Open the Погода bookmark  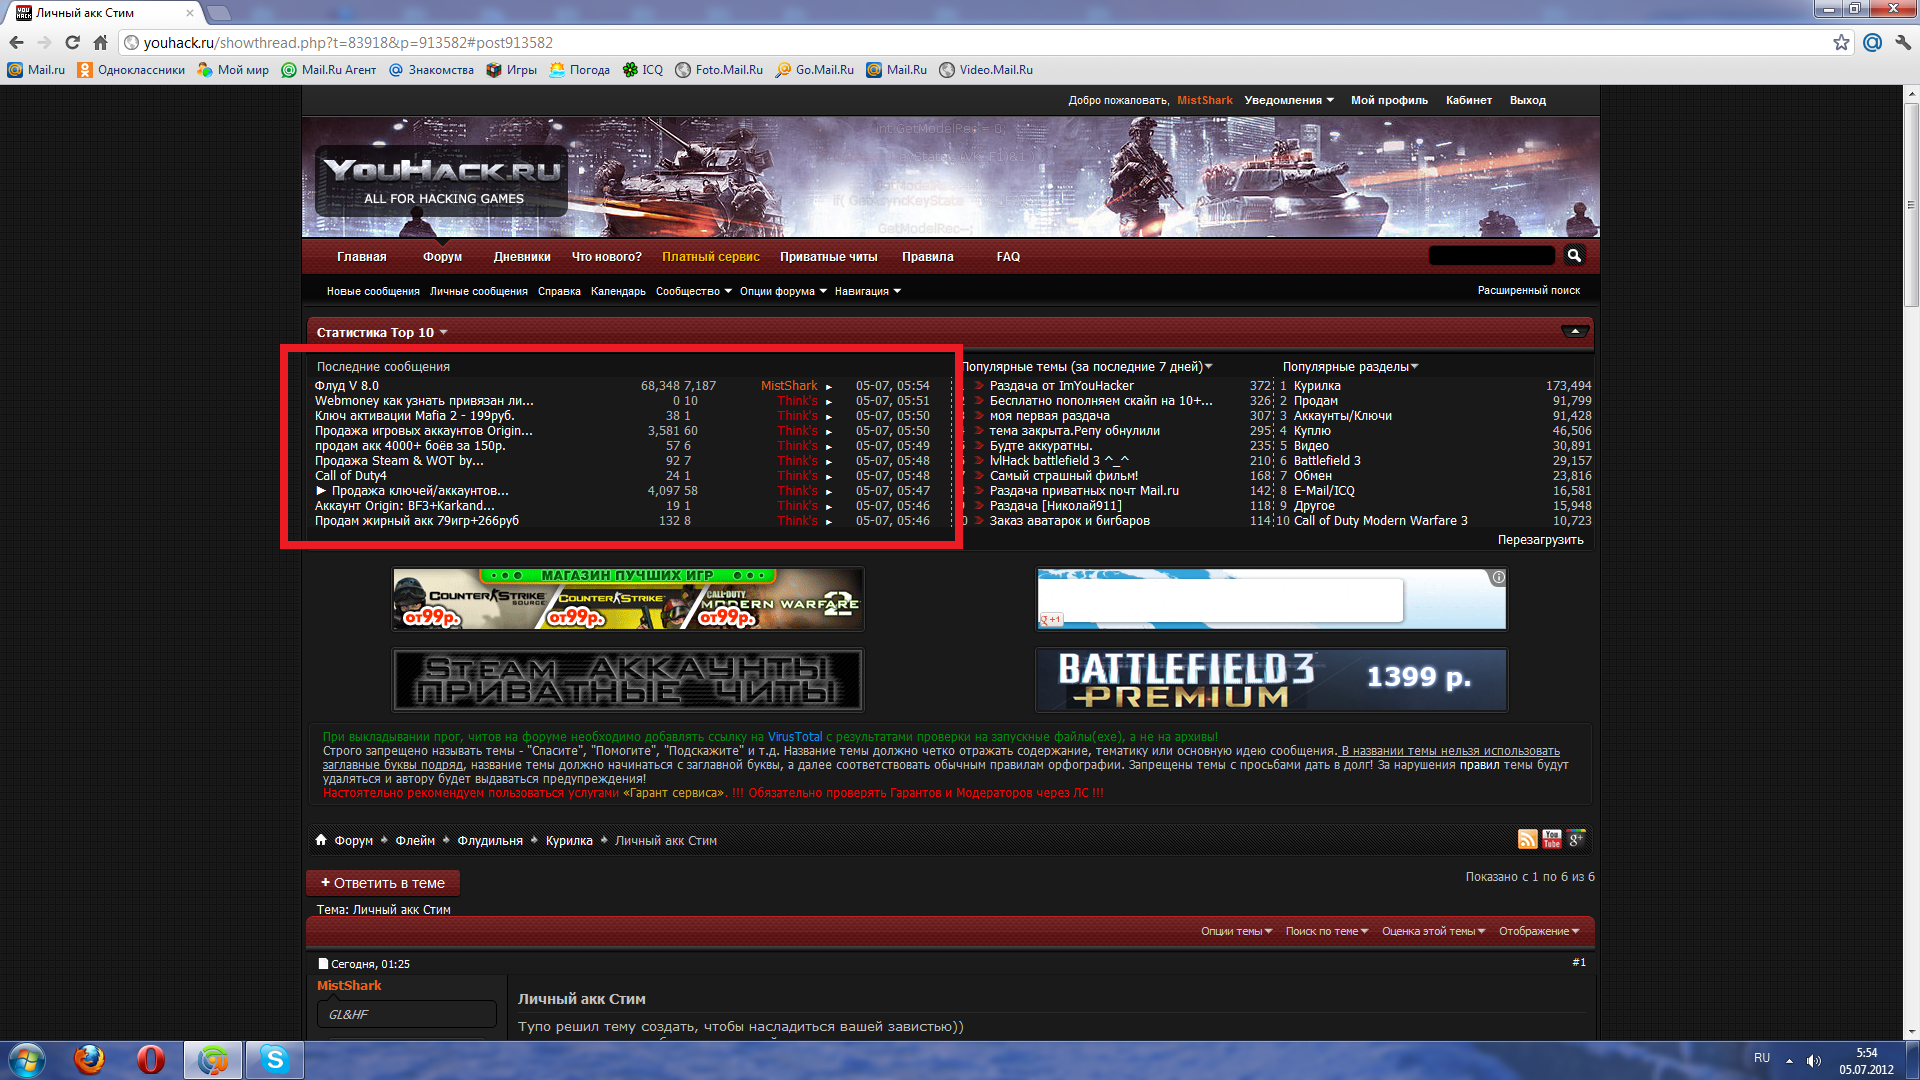579,70
